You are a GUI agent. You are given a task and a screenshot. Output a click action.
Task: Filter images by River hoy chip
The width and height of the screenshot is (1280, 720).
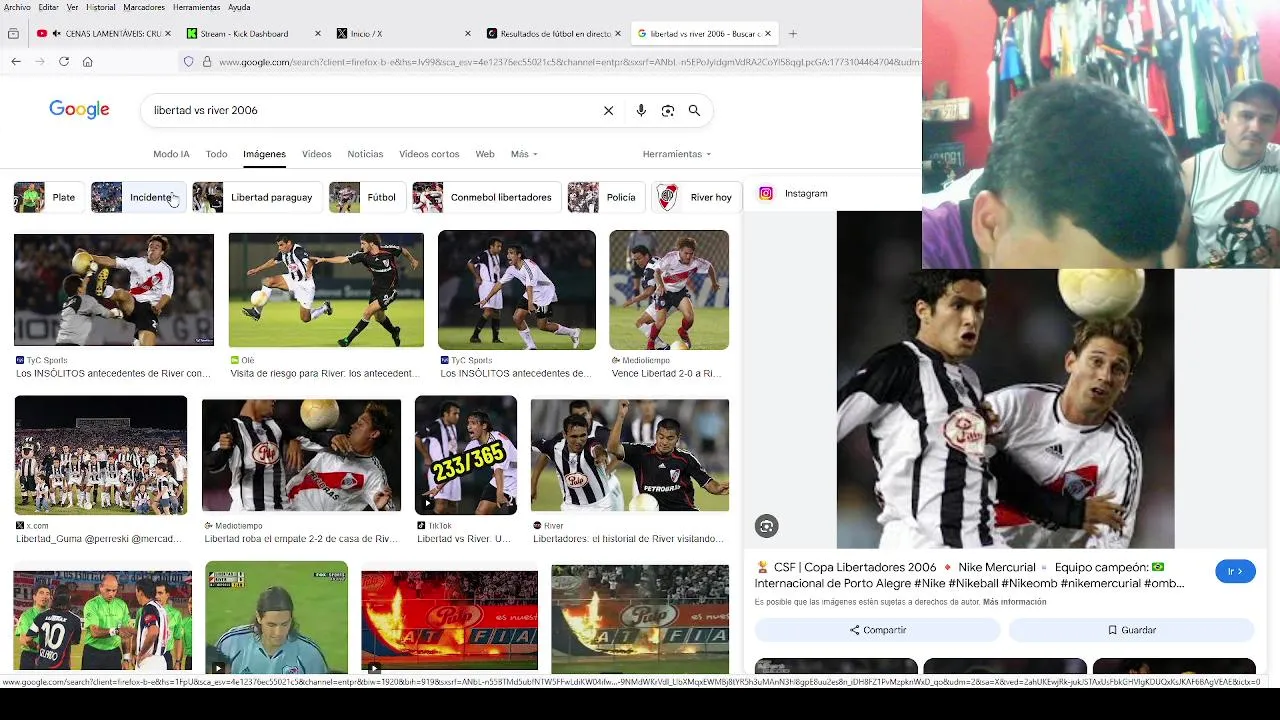coord(696,198)
